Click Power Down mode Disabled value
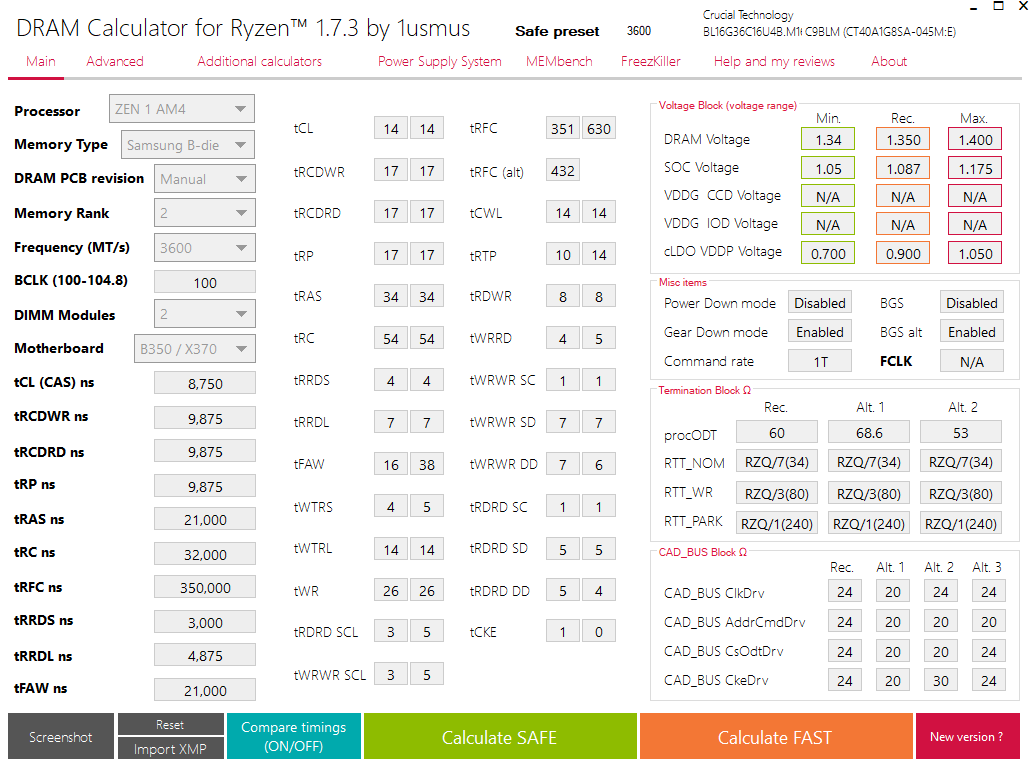 (820, 303)
